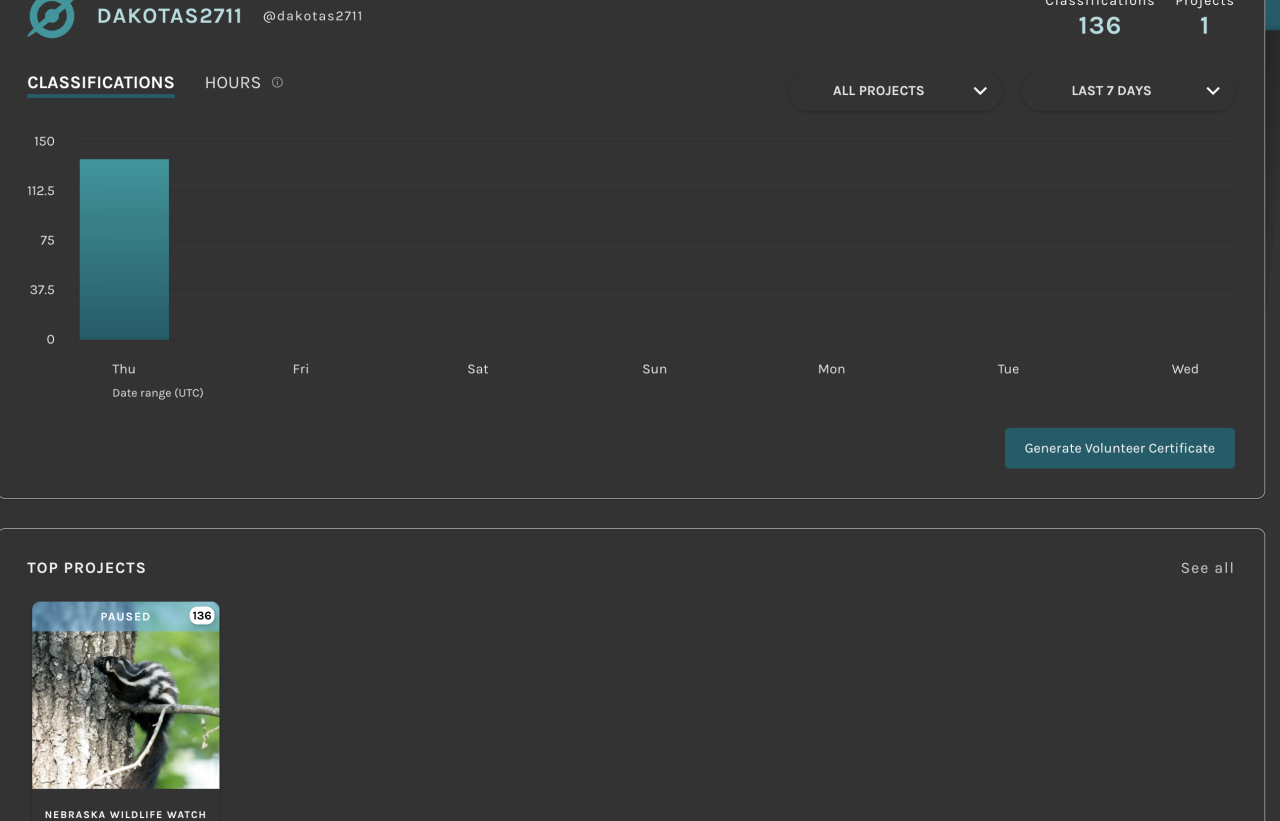Click the PAUSED label on project card
This screenshot has width=1280, height=821.
pos(126,617)
